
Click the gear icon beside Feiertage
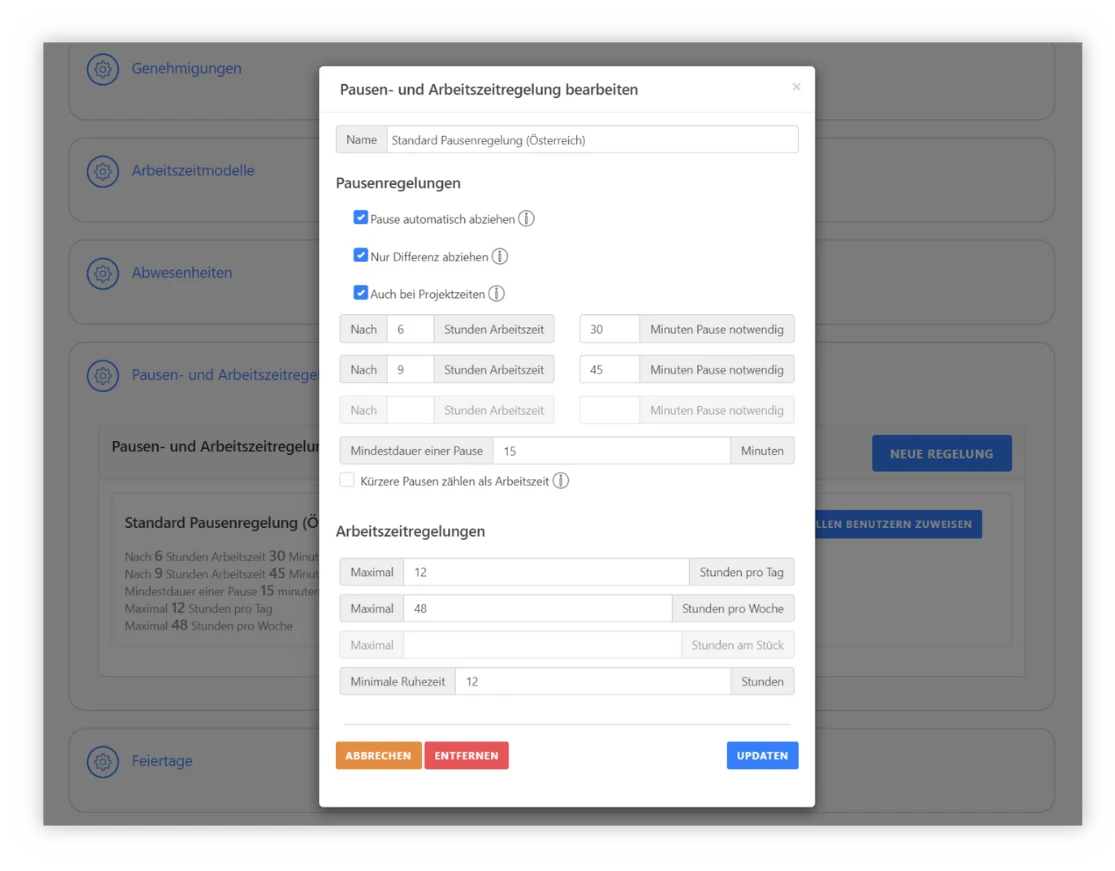102,761
